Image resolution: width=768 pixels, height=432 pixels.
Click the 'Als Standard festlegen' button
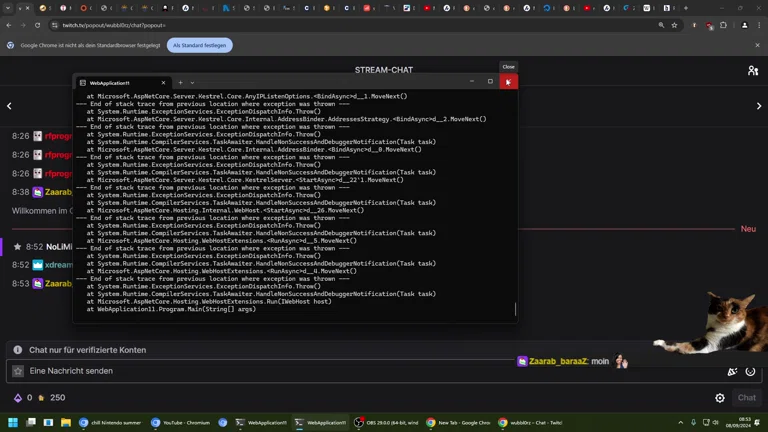[200, 45]
